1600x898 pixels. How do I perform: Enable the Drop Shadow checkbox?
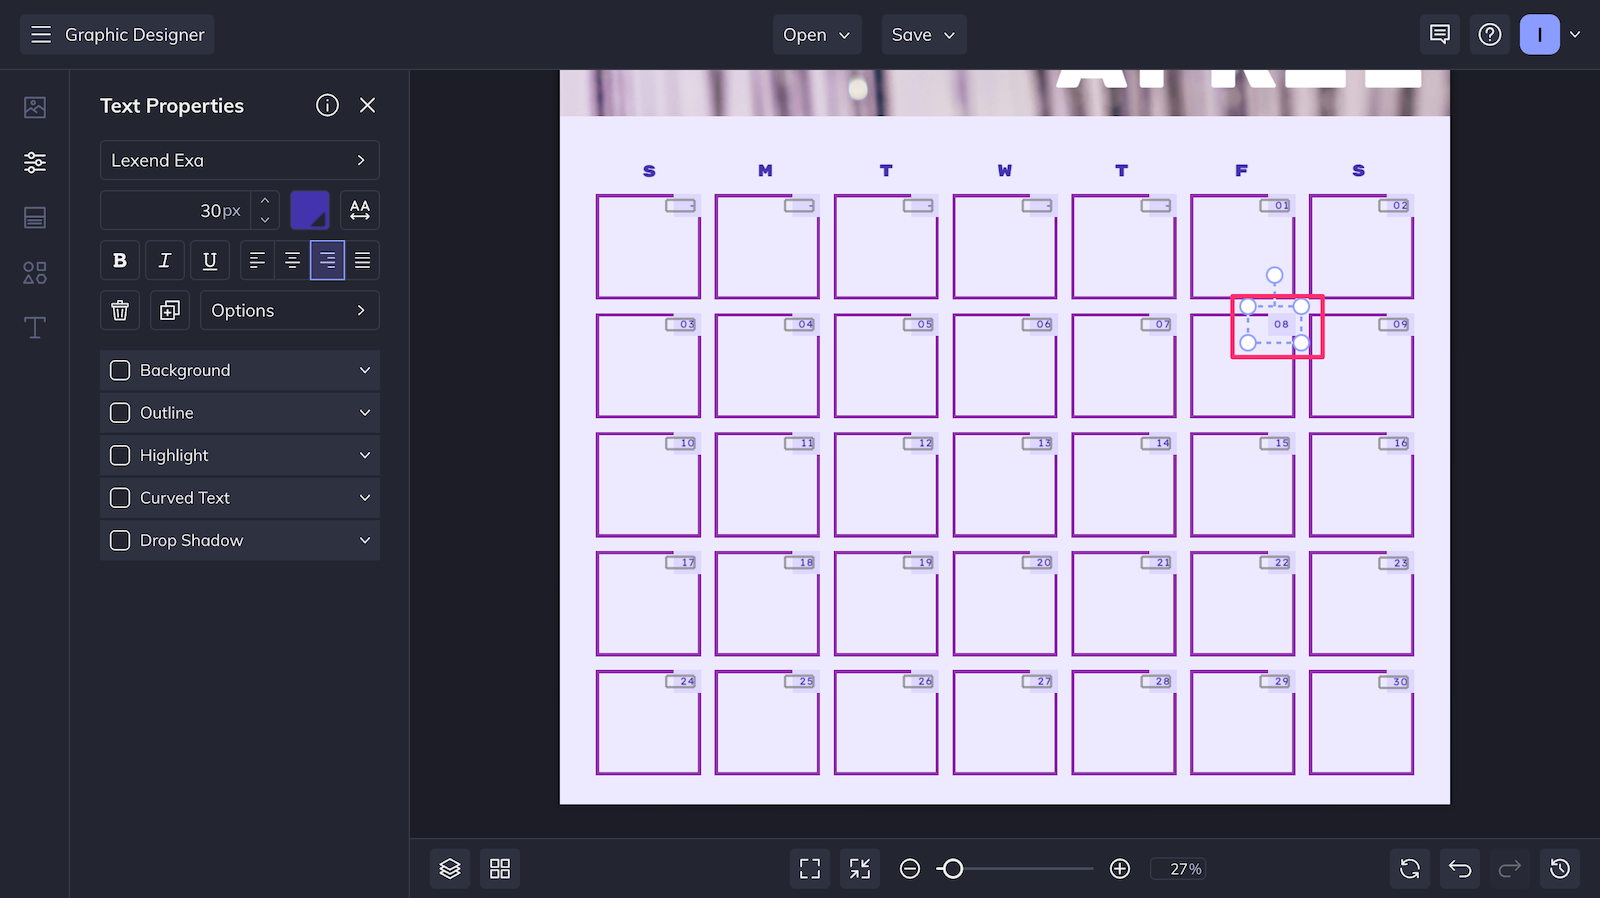(x=120, y=540)
